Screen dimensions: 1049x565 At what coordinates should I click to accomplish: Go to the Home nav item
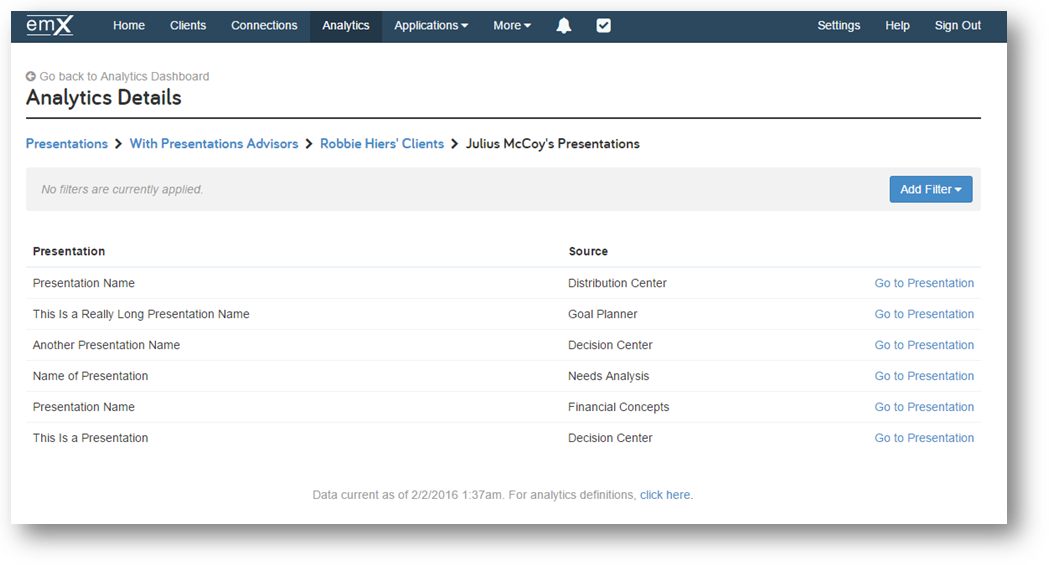pos(128,25)
